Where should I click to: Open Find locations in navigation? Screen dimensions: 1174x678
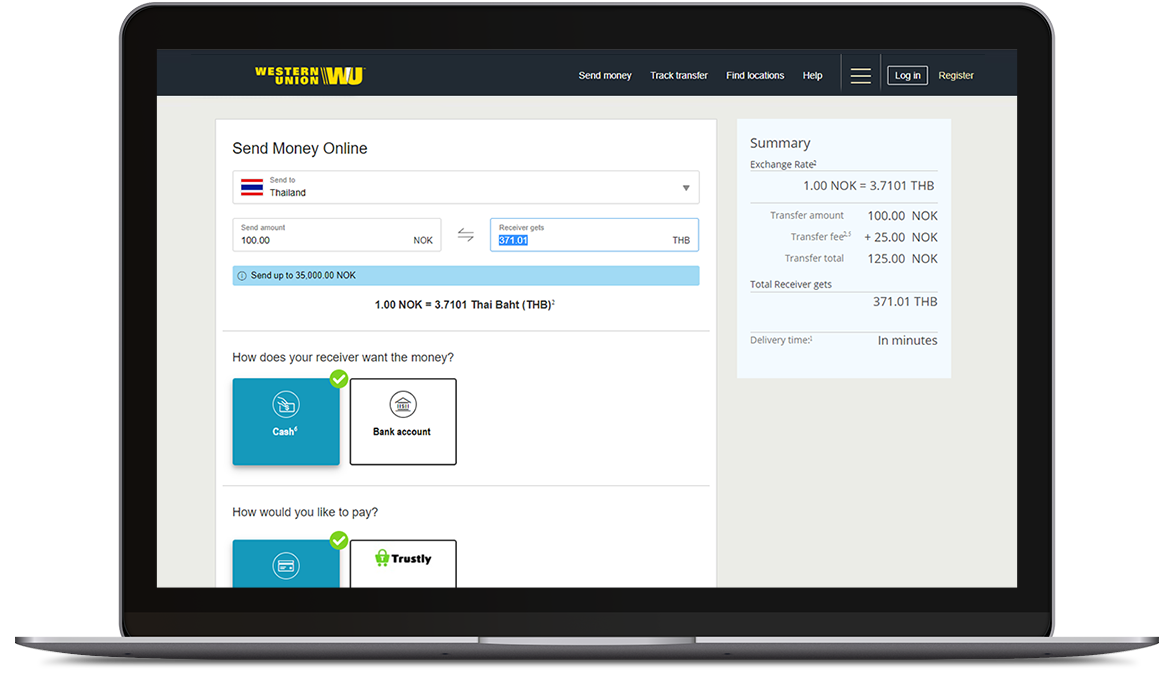click(755, 76)
